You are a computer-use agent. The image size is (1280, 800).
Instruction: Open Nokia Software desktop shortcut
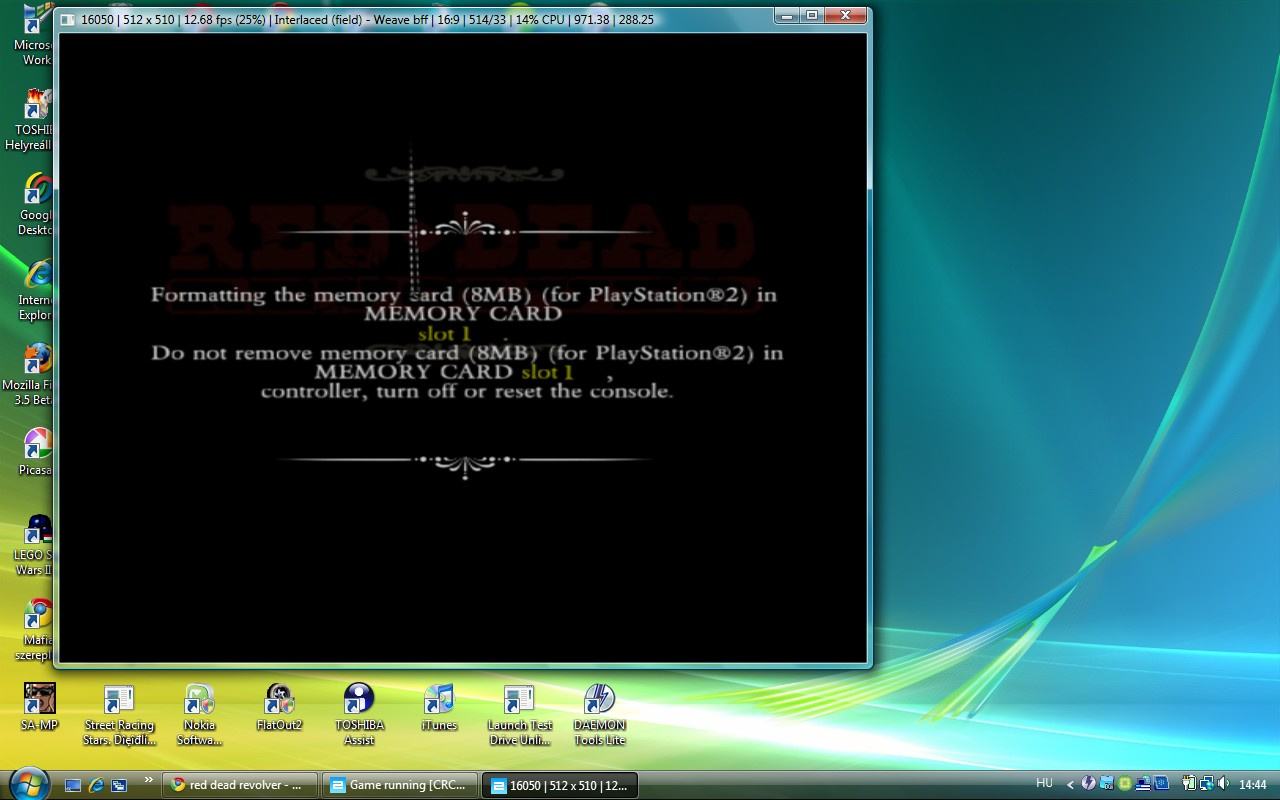199,715
